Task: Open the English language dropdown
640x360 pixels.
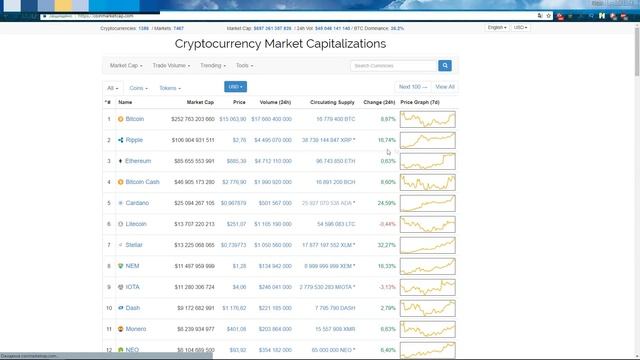Action: [497, 27]
